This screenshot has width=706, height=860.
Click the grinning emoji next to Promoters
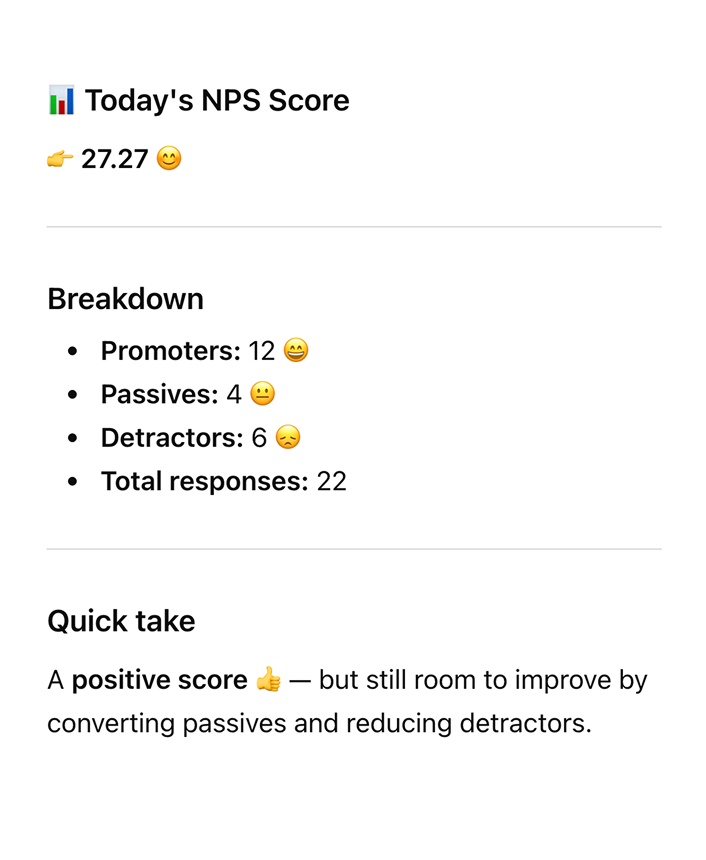(296, 351)
